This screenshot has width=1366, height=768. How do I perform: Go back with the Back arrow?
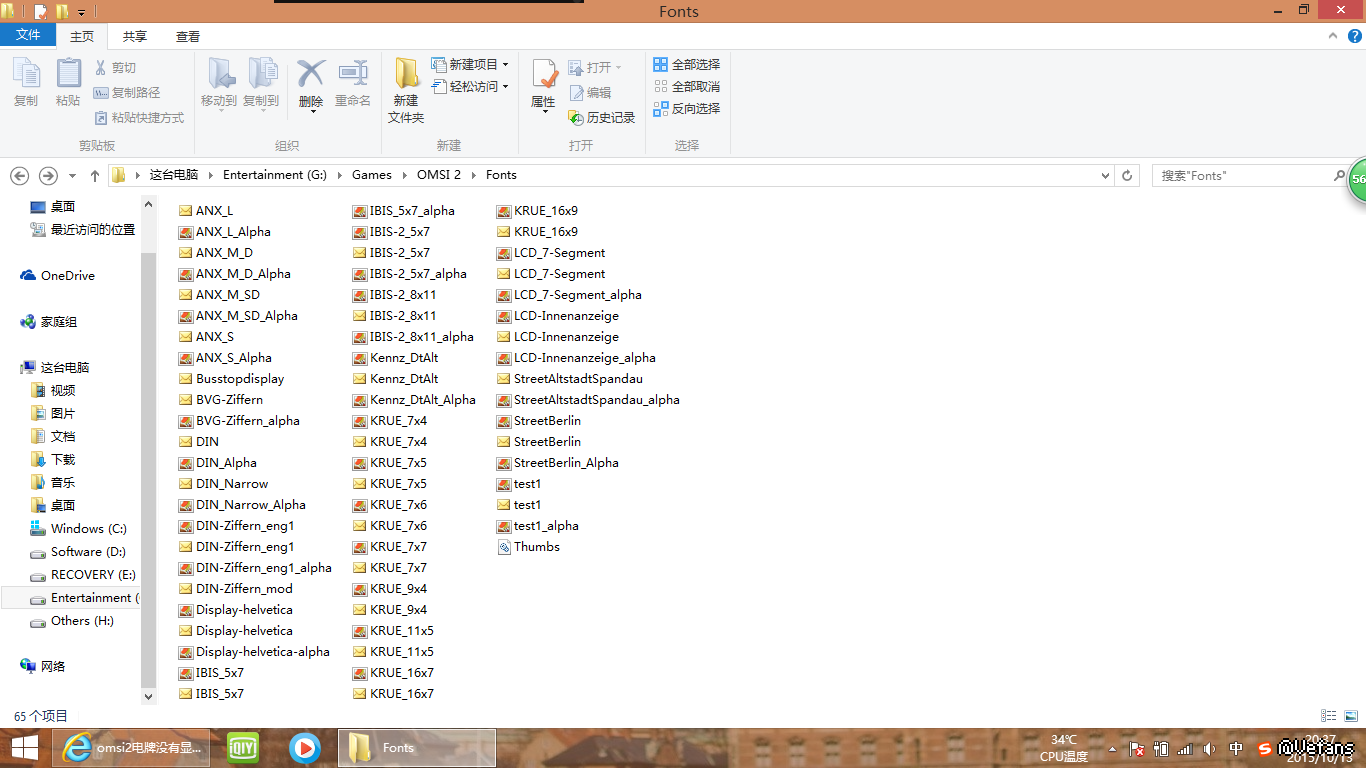point(19,176)
